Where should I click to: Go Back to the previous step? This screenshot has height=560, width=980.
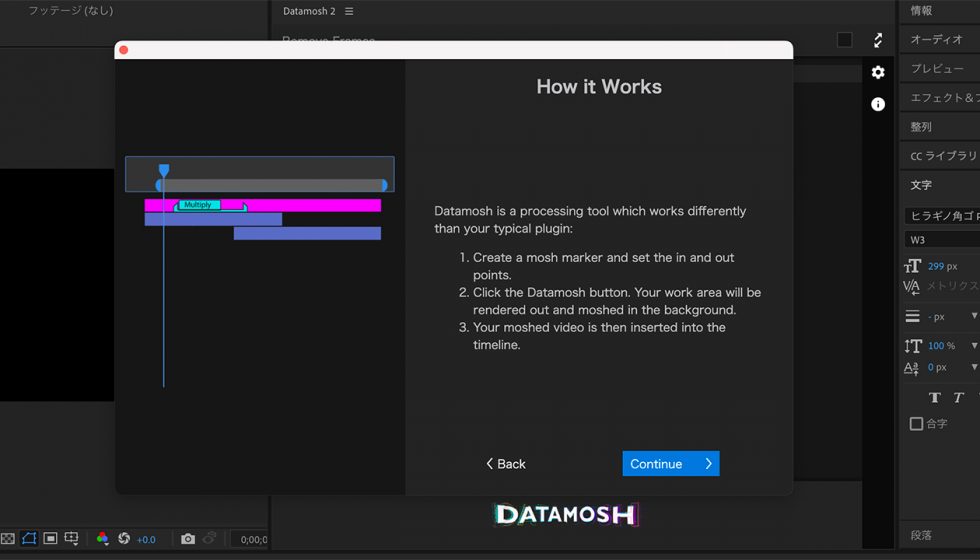point(506,464)
